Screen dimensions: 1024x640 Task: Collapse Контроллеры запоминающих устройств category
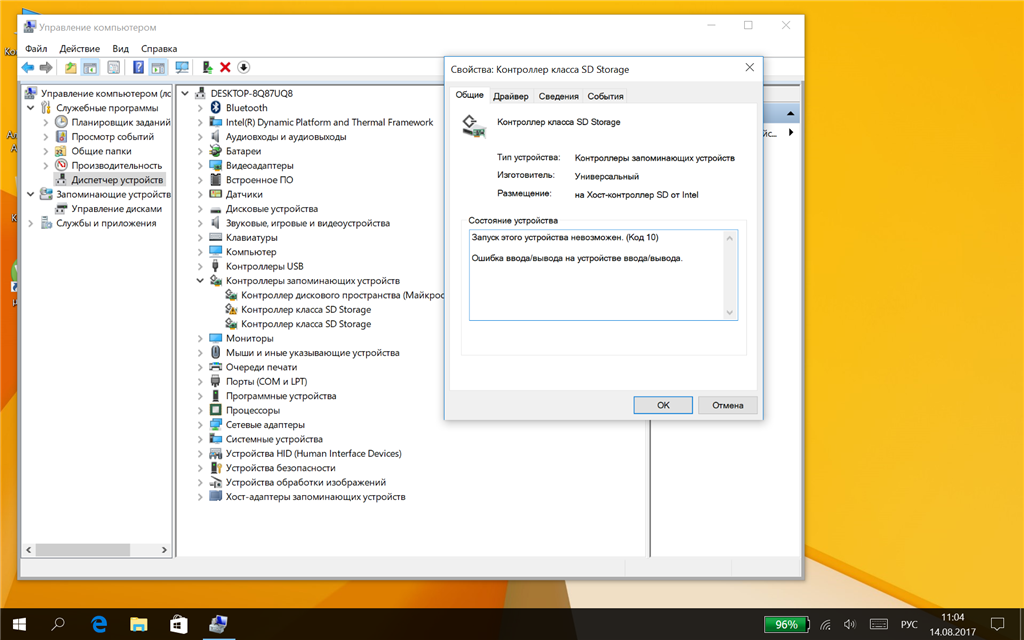200,280
